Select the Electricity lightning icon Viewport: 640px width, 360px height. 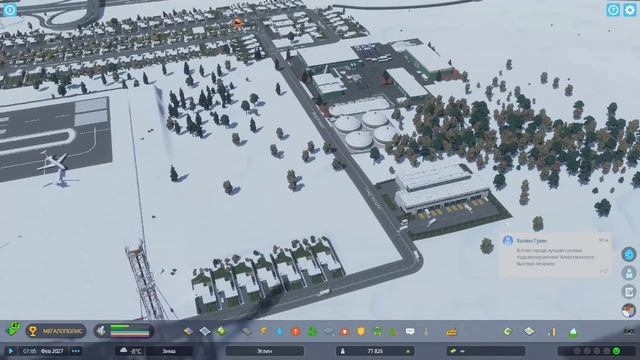(263, 331)
